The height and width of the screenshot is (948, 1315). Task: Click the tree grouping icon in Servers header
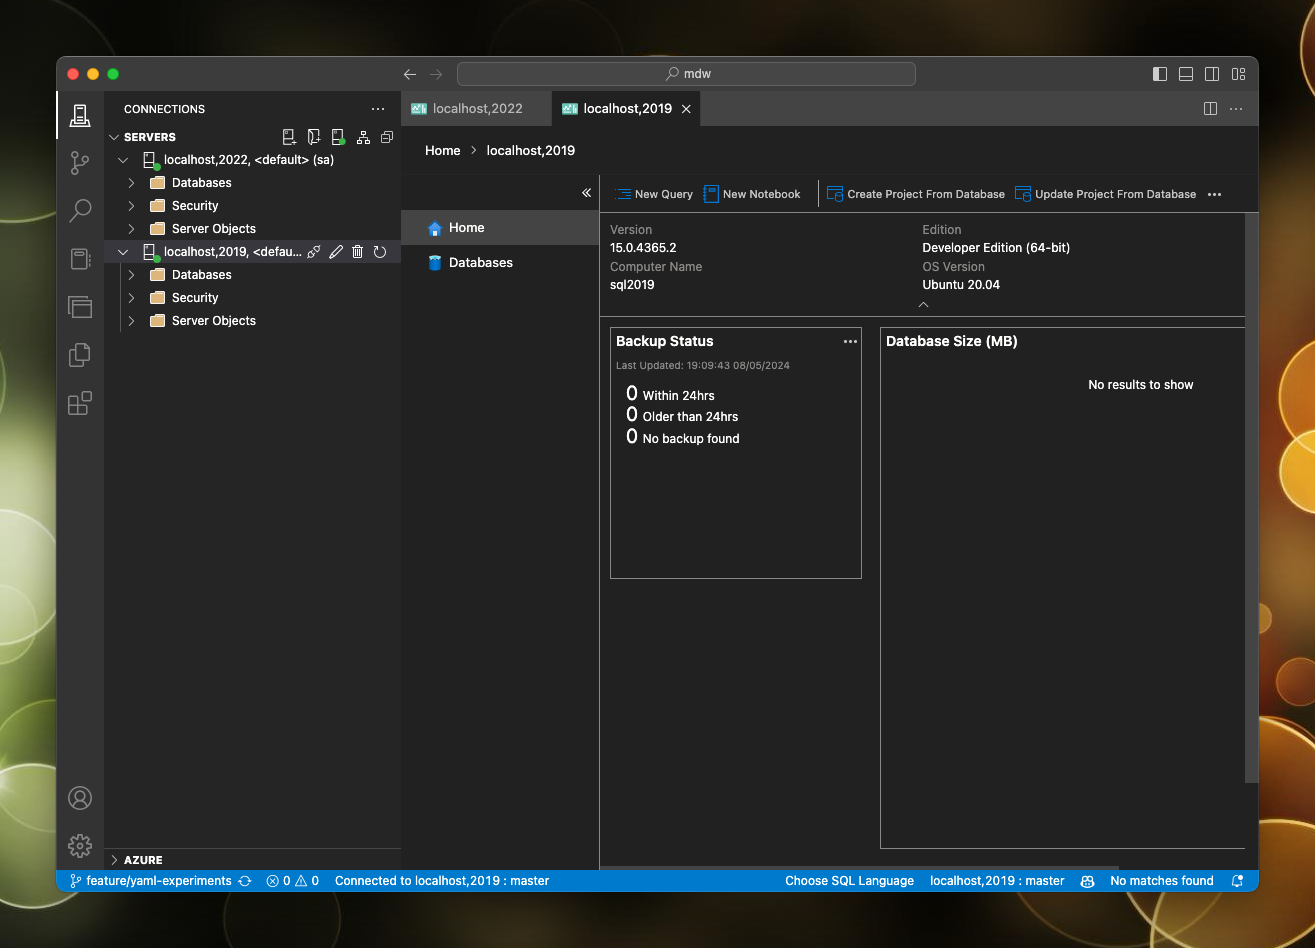click(363, 137)
